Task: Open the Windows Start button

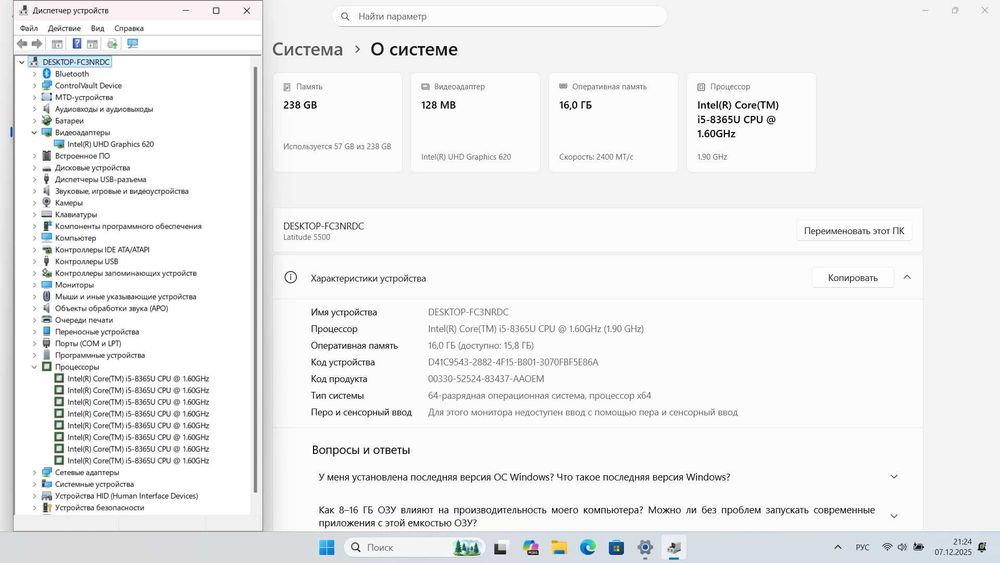Action: [327, 547]
